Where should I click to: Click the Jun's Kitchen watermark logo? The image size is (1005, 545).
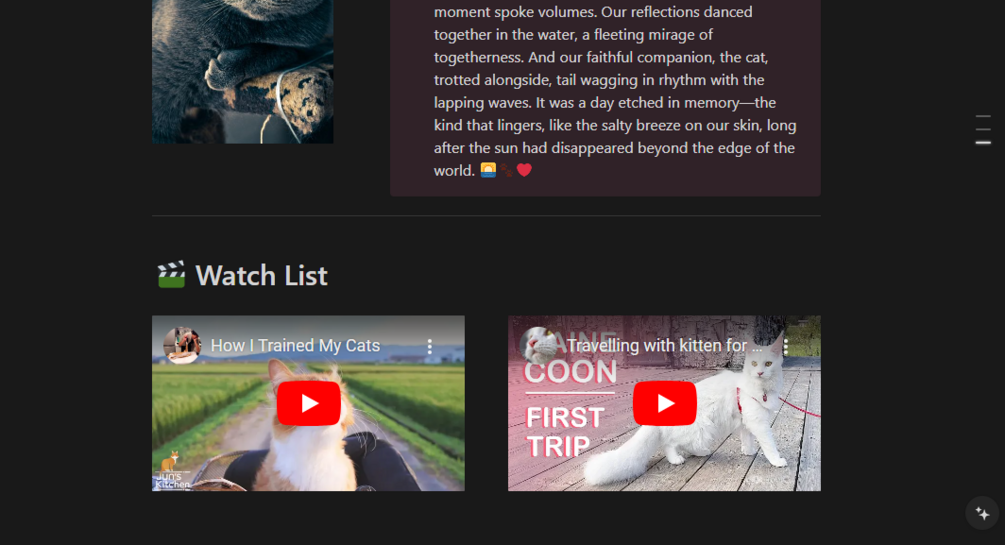tap(172, 471)
